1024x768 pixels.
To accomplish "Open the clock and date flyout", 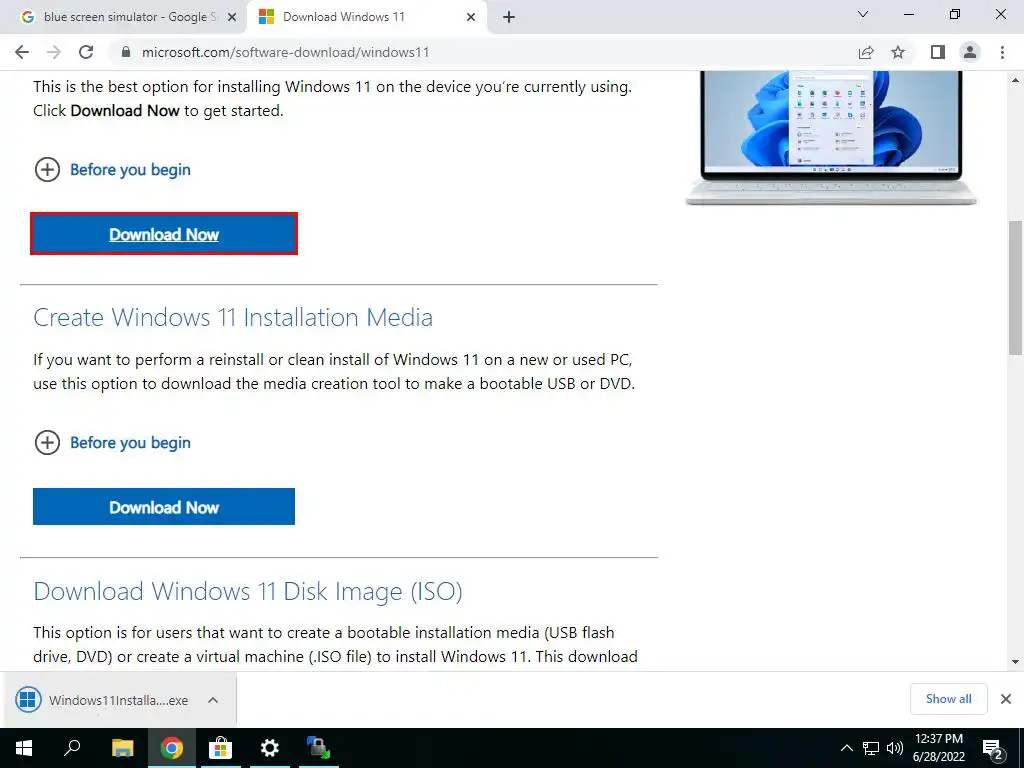I will click(938, 748).
